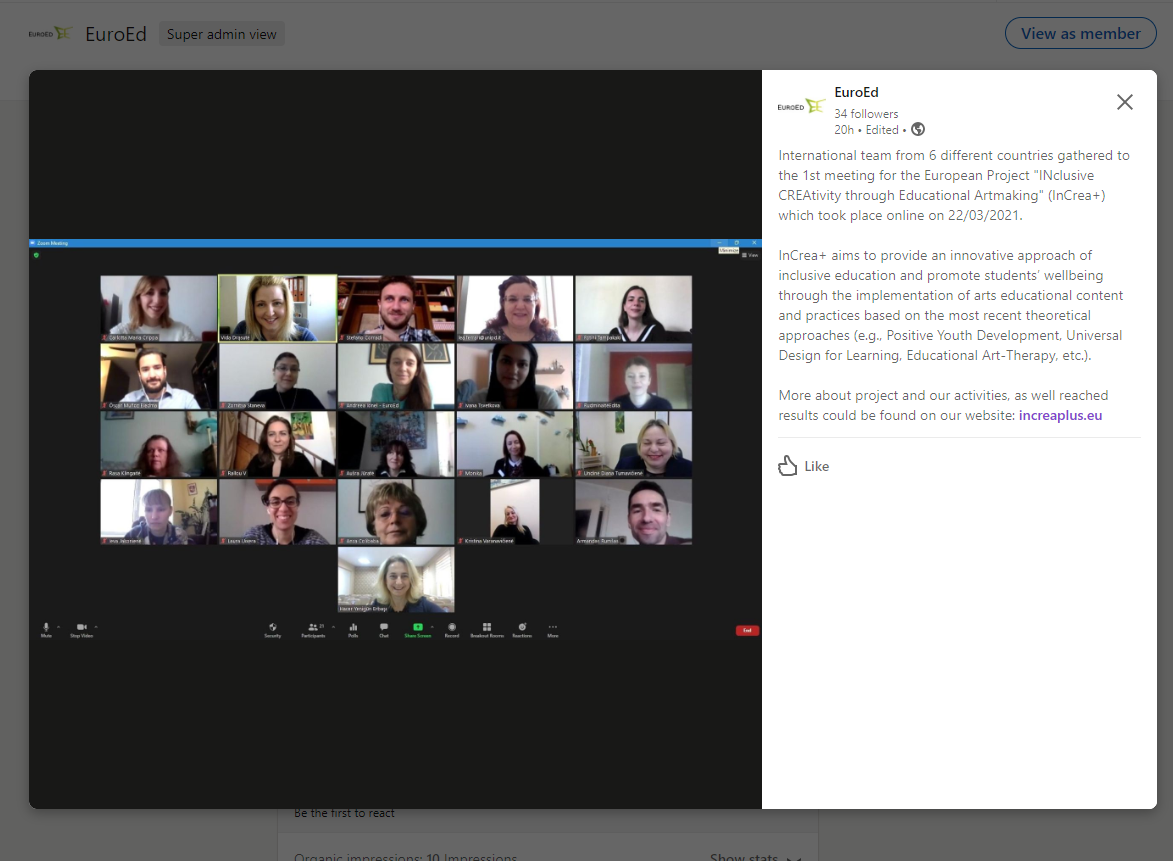
Task: Open the Zoom meeting screenshot image
Action: (395, 439)
